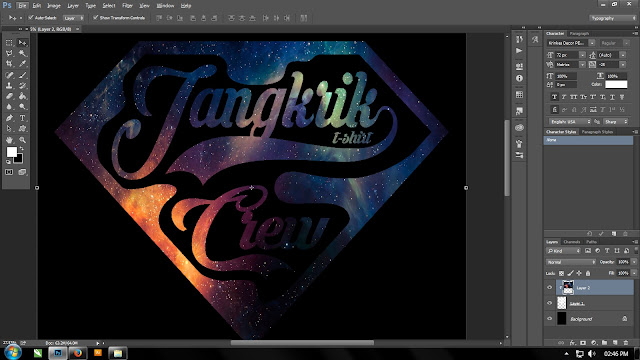Open the font family dropdown

(x=591, y=43)
